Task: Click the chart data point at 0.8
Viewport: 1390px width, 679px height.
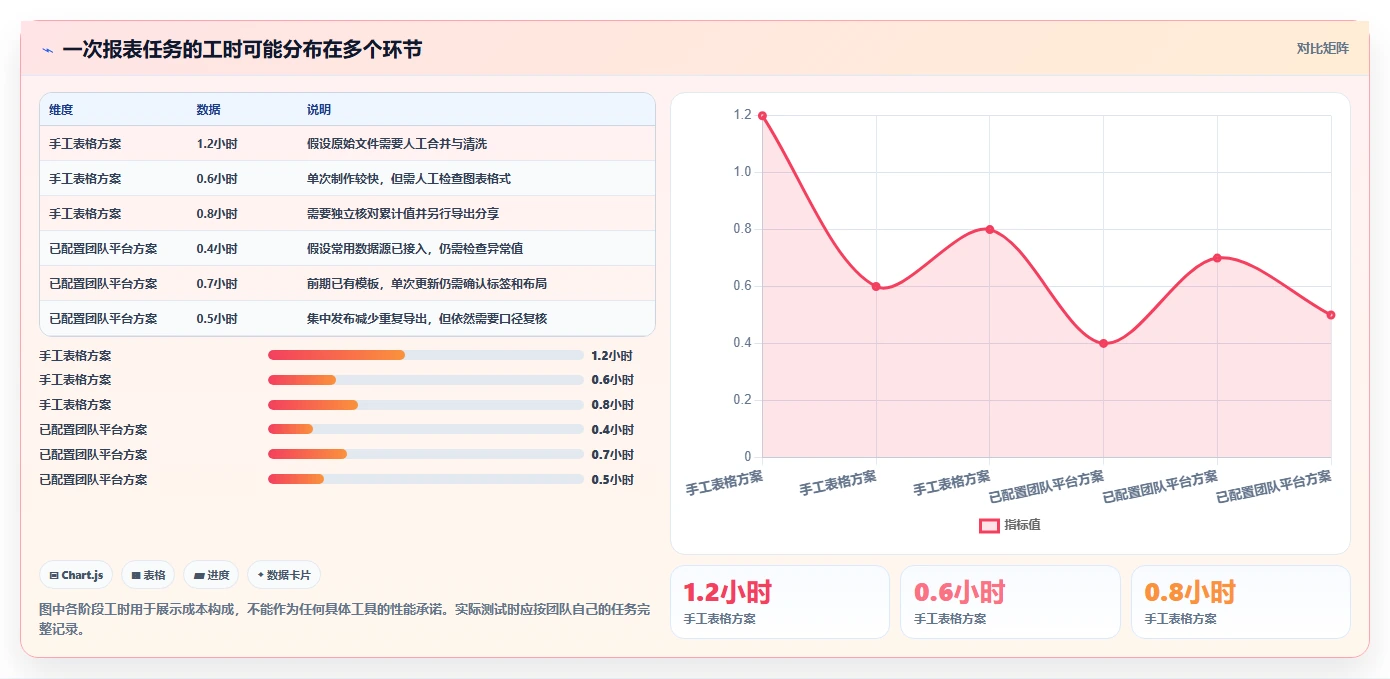Action: pyautogui.click(x=990, y=230)
